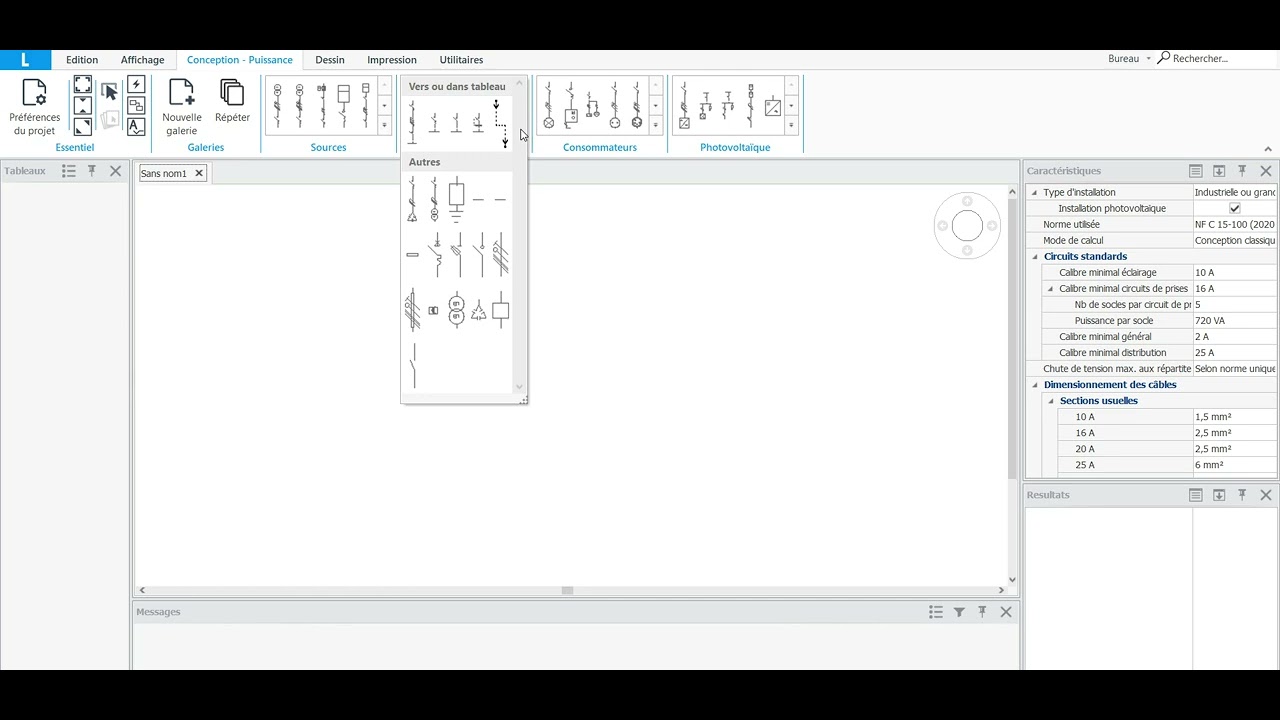The image size is (1280, 720).
Task: Select the lamp consumer symbol in Consommateurs
Action: point(548,105)
